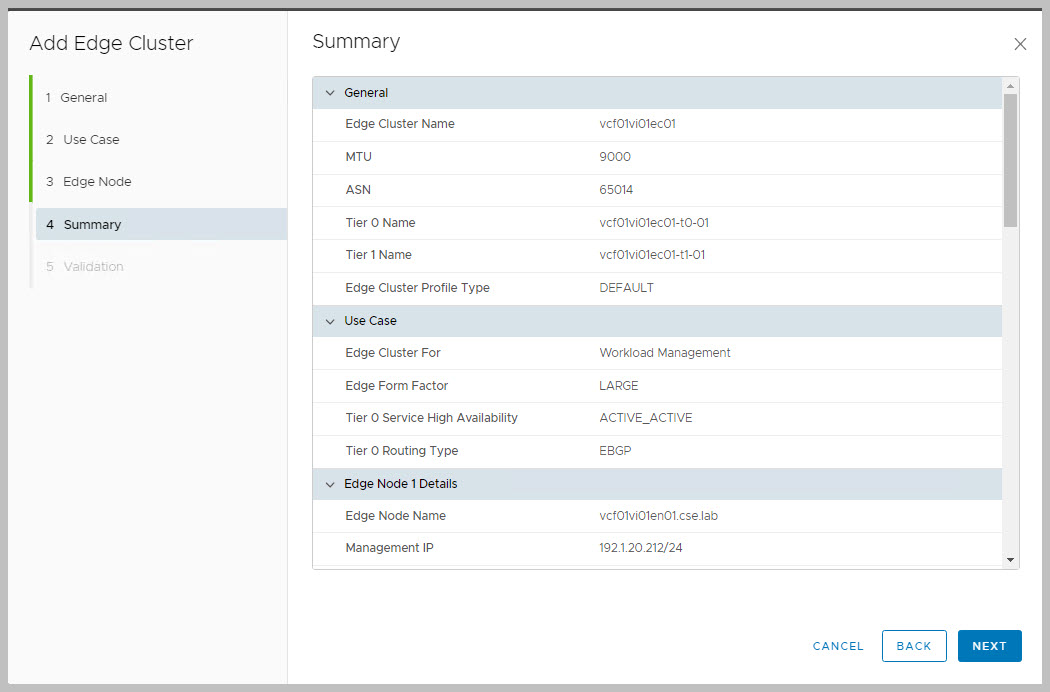Open step 3 Edge Node
1050x692 pixels.
pyautogui.click(x=96, y=182)
